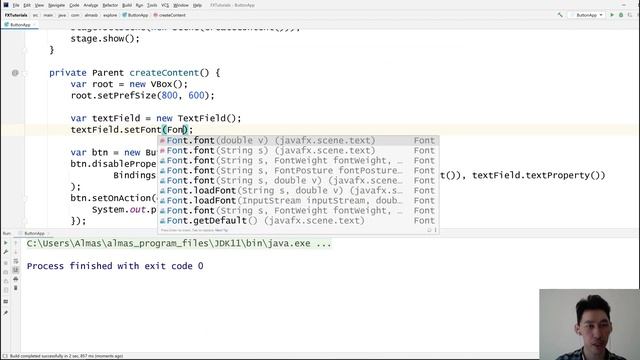Click webcam video thumbnail
This screenshot has width=640, height=360.
coord(589,324)
